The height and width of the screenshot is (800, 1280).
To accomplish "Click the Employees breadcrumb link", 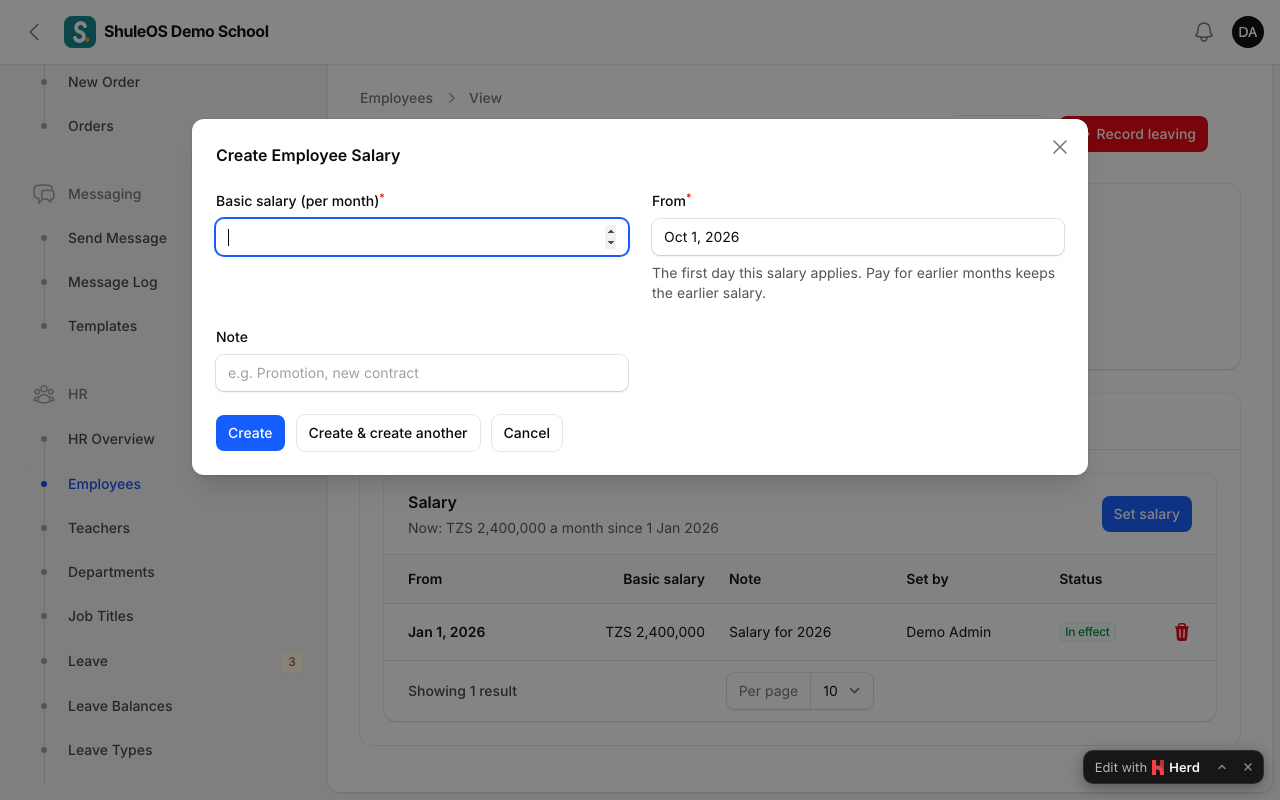I will pos(396,98).
